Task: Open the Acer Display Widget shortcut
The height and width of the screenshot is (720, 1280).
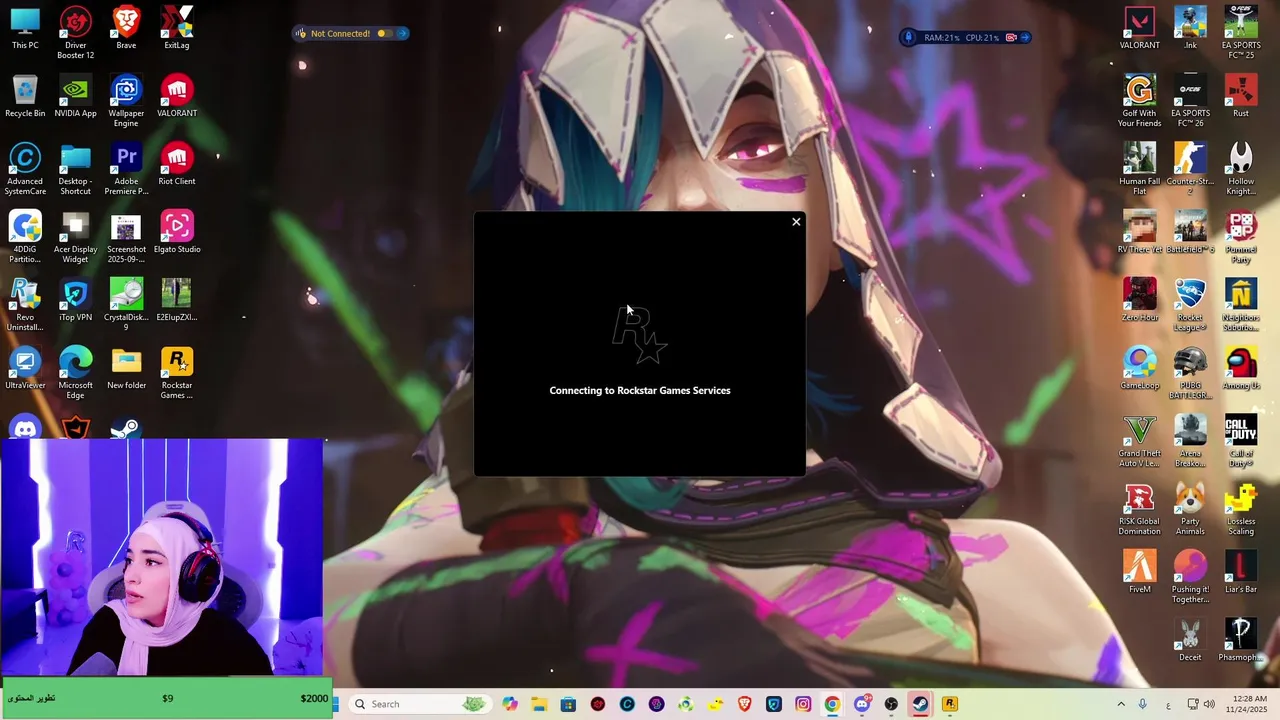Action: coord(76,237)
